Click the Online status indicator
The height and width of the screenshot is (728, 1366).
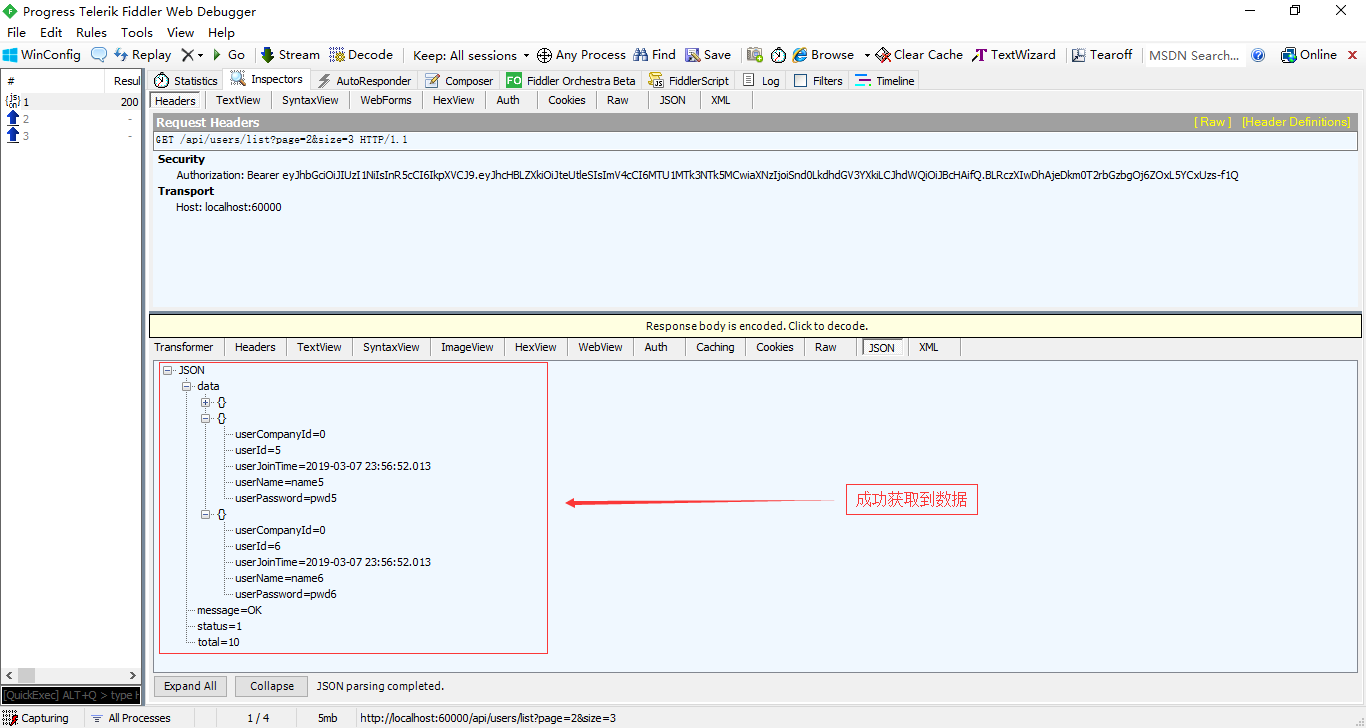click(x=1309, y=55)
